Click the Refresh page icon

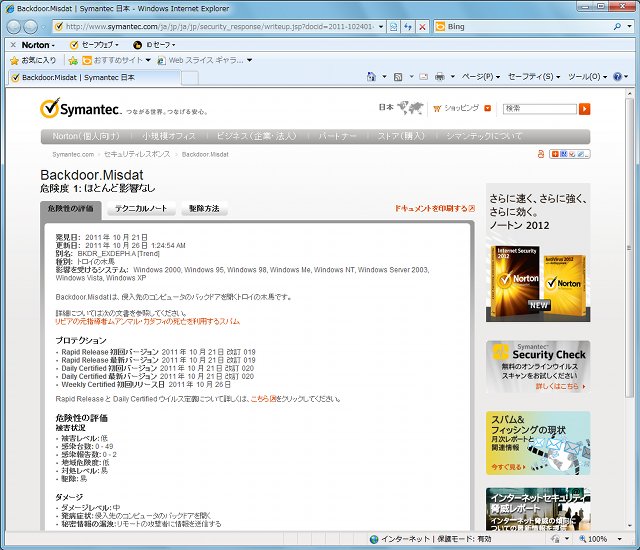point(408,27)
